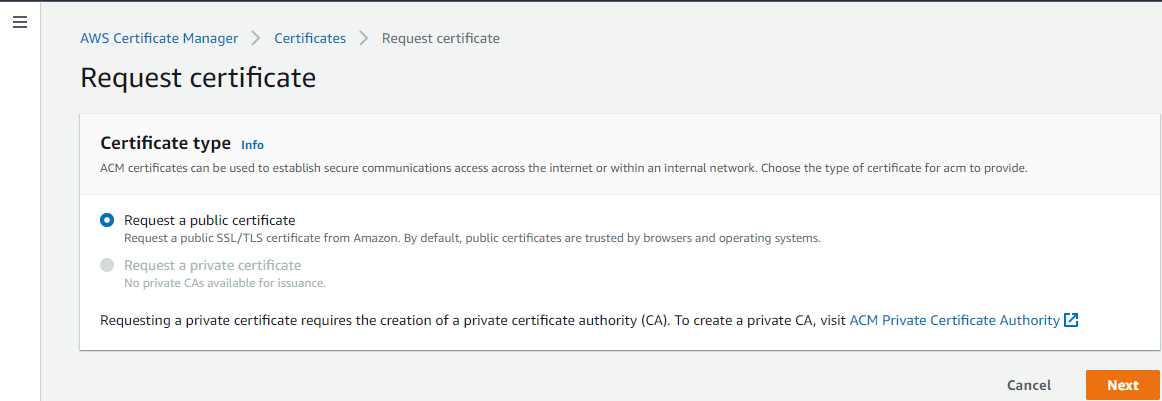Image resolution: width=1162 pixels, height=401 pixels.
Task: Click external-link icon after ACM Private Certificate Authority
Action: point(1071,320)
